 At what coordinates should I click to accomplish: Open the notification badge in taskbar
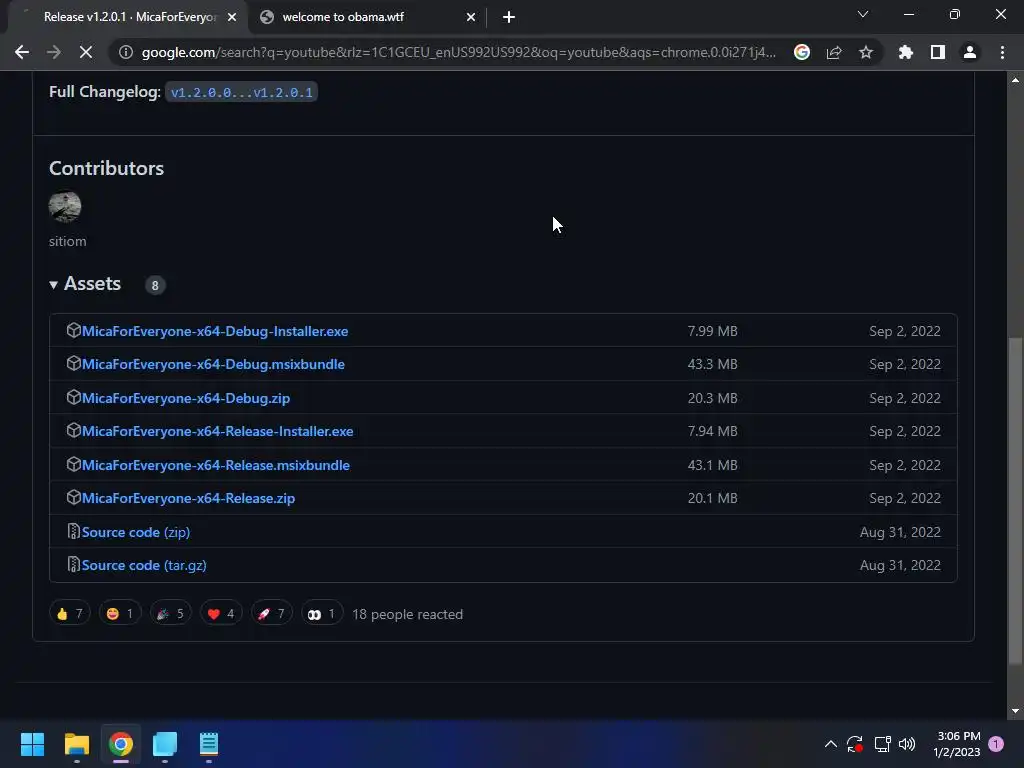click(x=996, y=744)
